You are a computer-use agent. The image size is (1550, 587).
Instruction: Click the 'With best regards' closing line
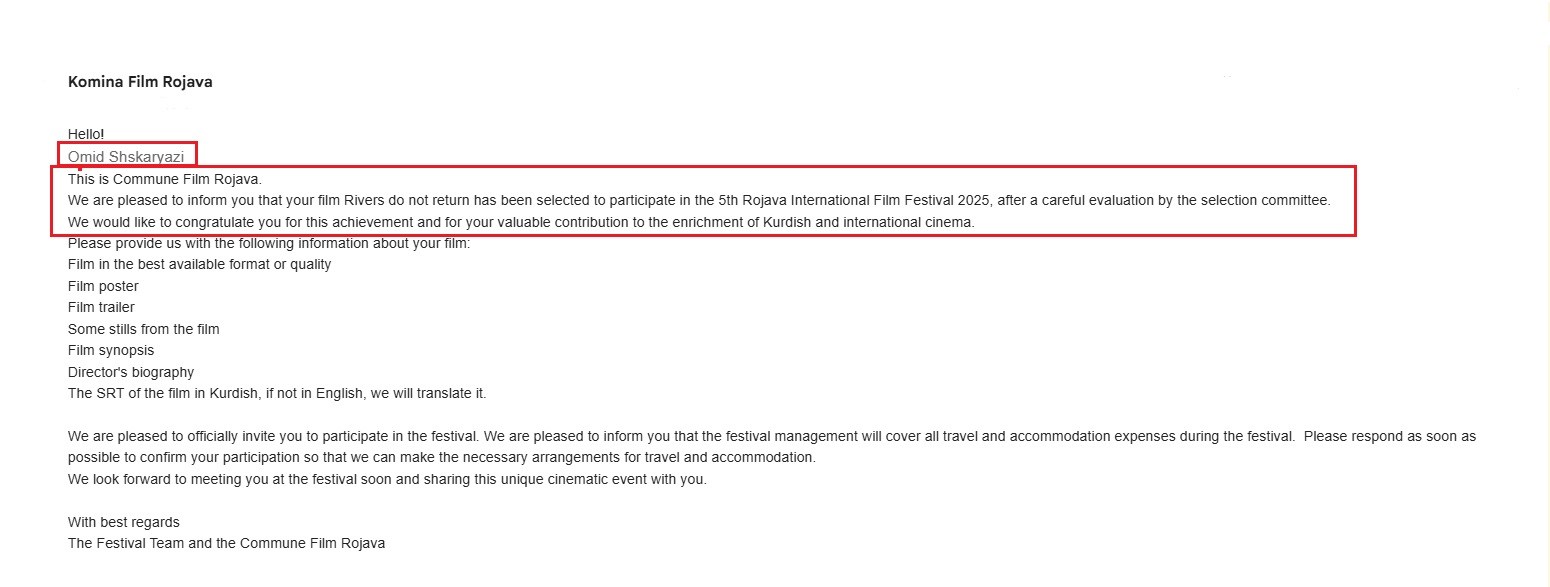(124, 523)
